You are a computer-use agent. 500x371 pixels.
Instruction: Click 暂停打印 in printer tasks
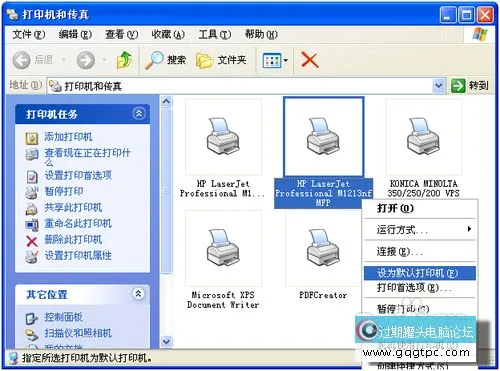coord(64,191)
